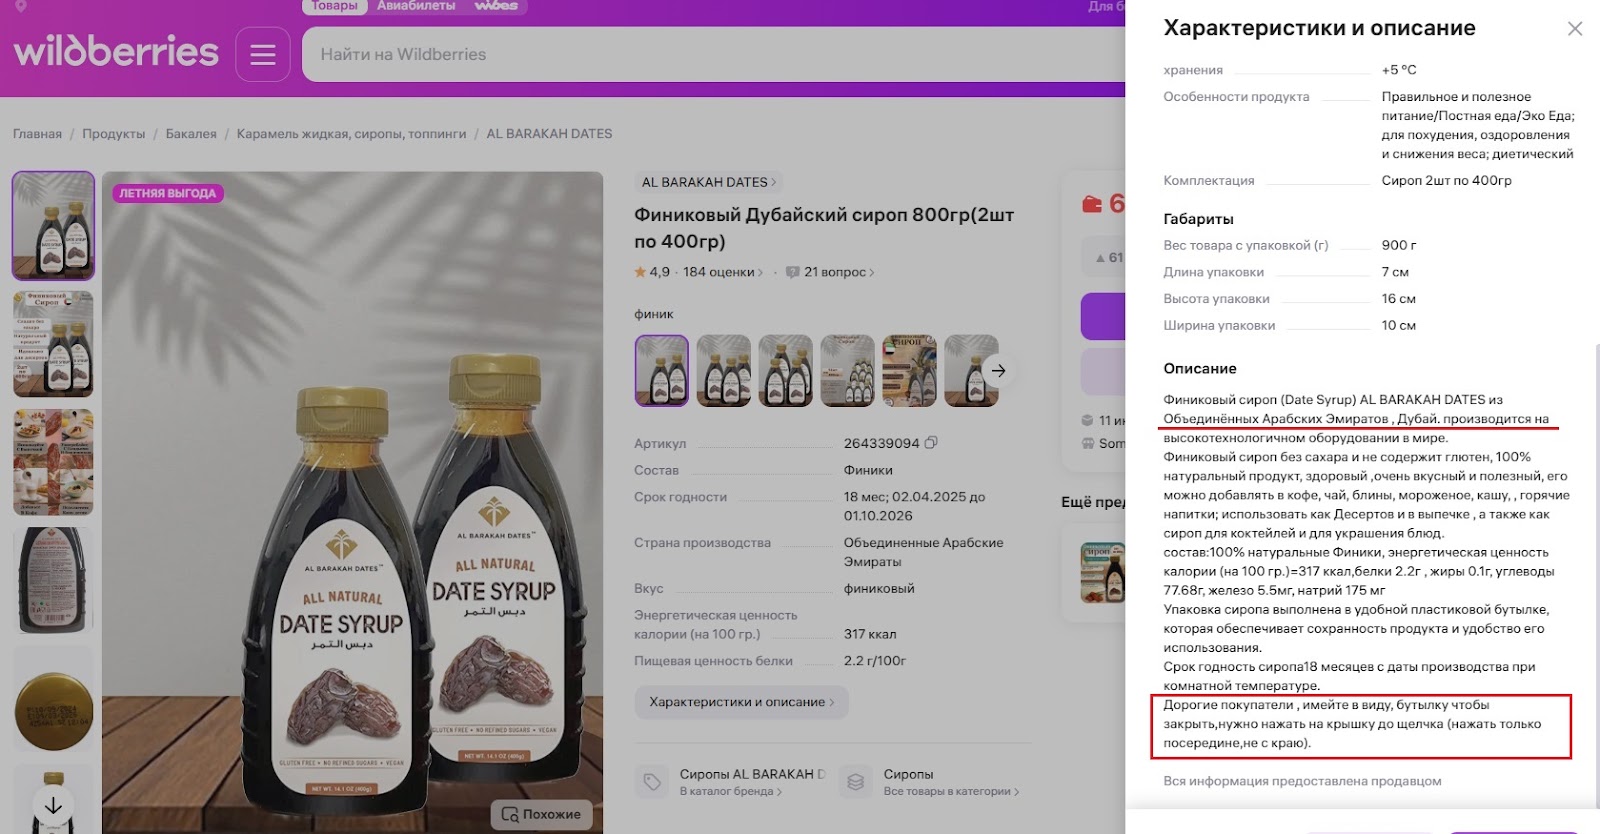Open the wibes tab
This screenshot has width=1600, height=834.
[496, 6]
